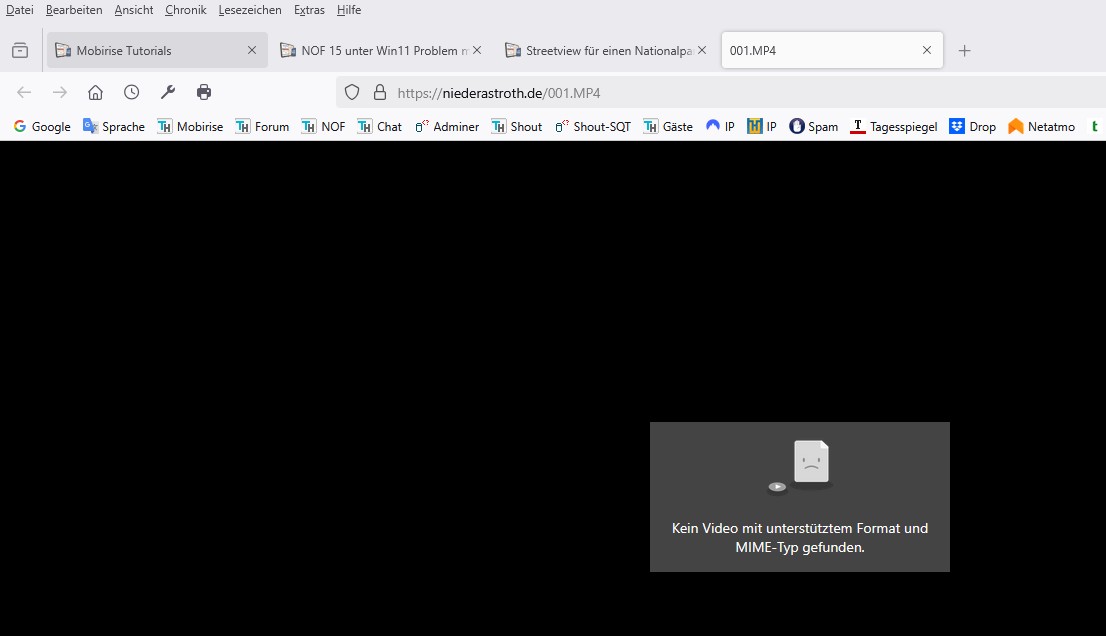Open the Netatmo bookmark
This screenshot has height=636, width=1106.
[x=1041, y=126]
